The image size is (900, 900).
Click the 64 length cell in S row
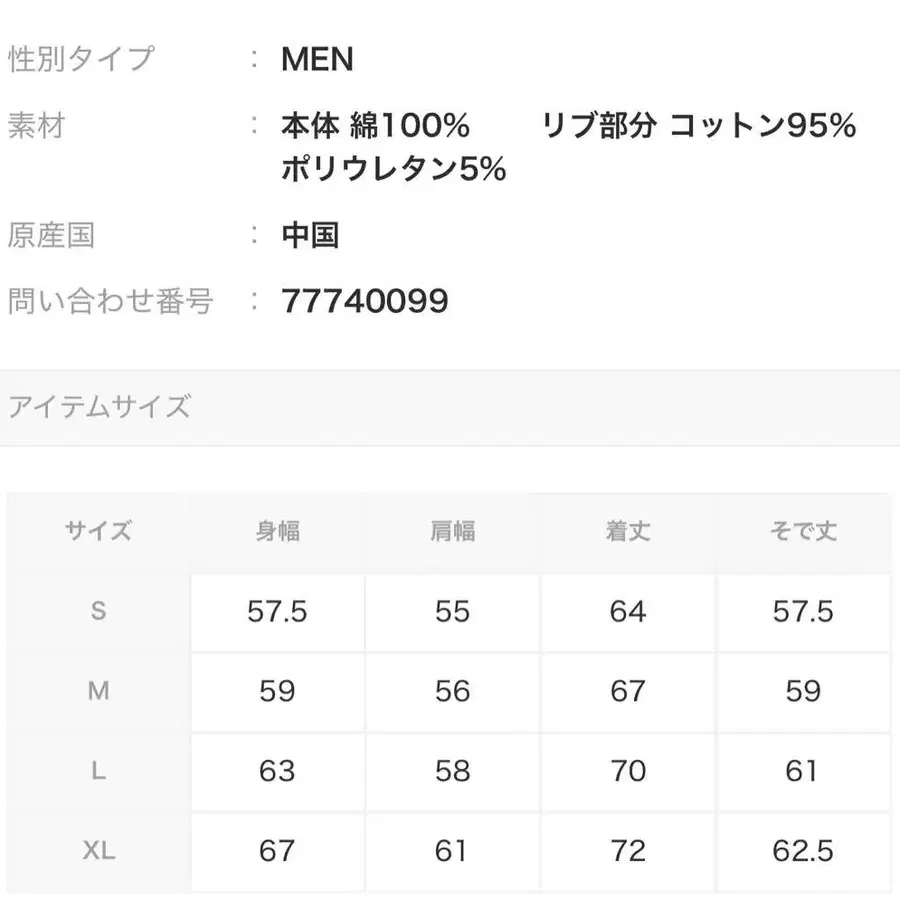click(x=627, y=611)
